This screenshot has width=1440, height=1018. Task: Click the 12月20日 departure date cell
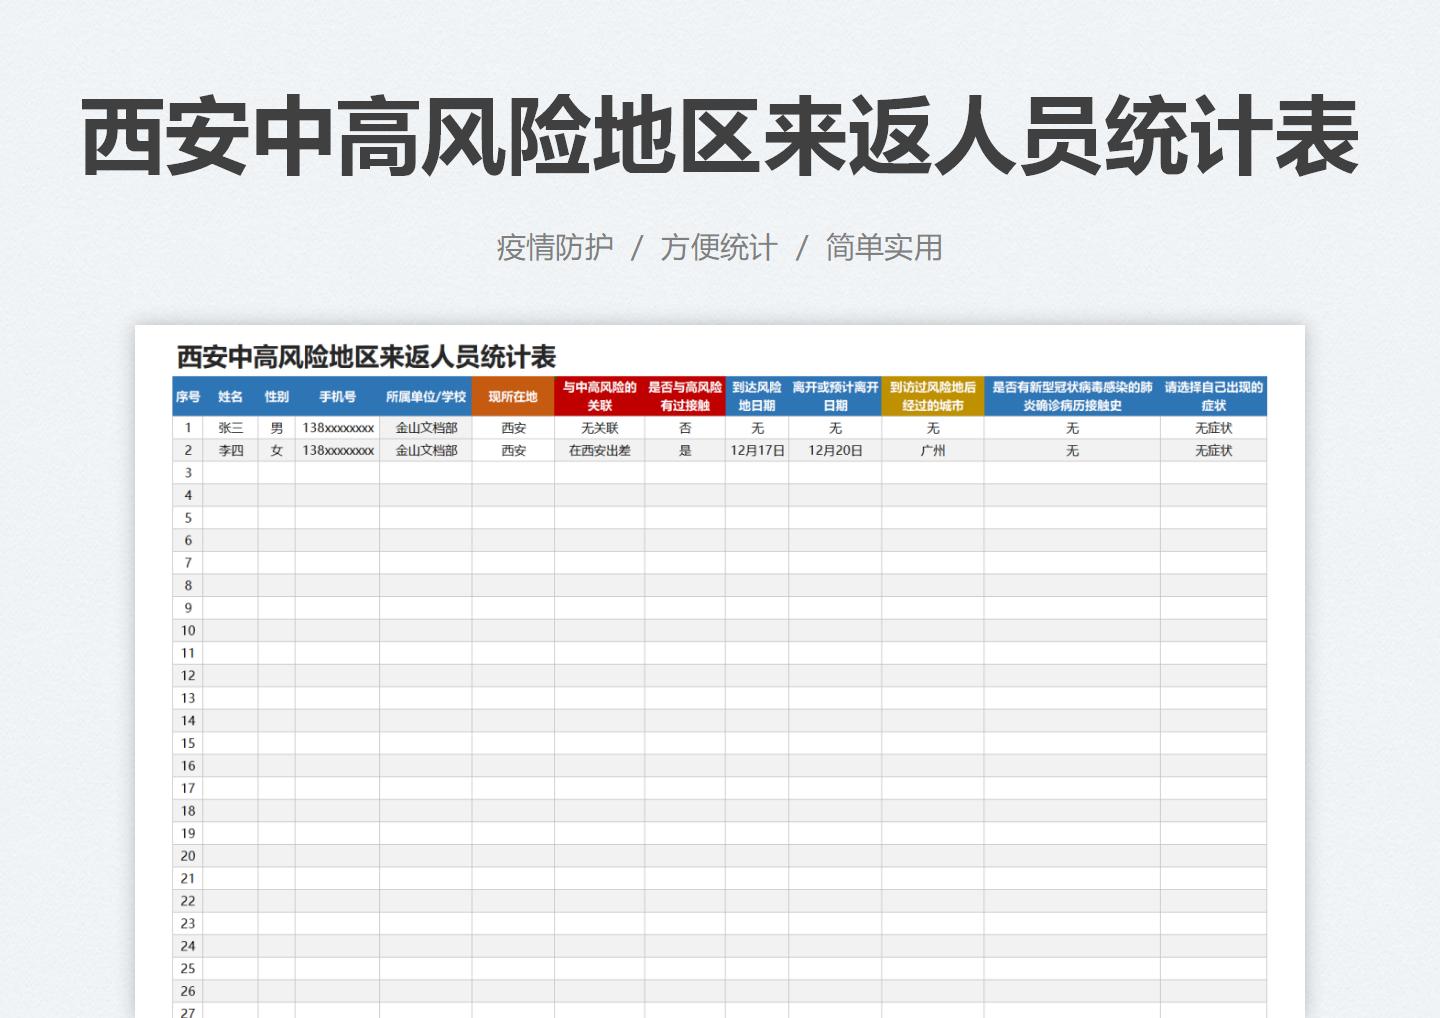tap(835, 450)
